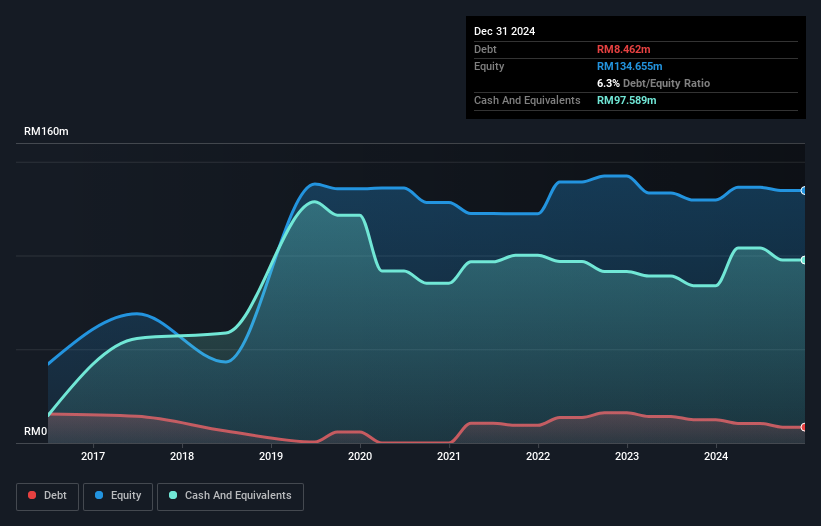Click the RM160m y-axis label
Image resolution: width=821 pixels, height=526 pixels.
46,131
